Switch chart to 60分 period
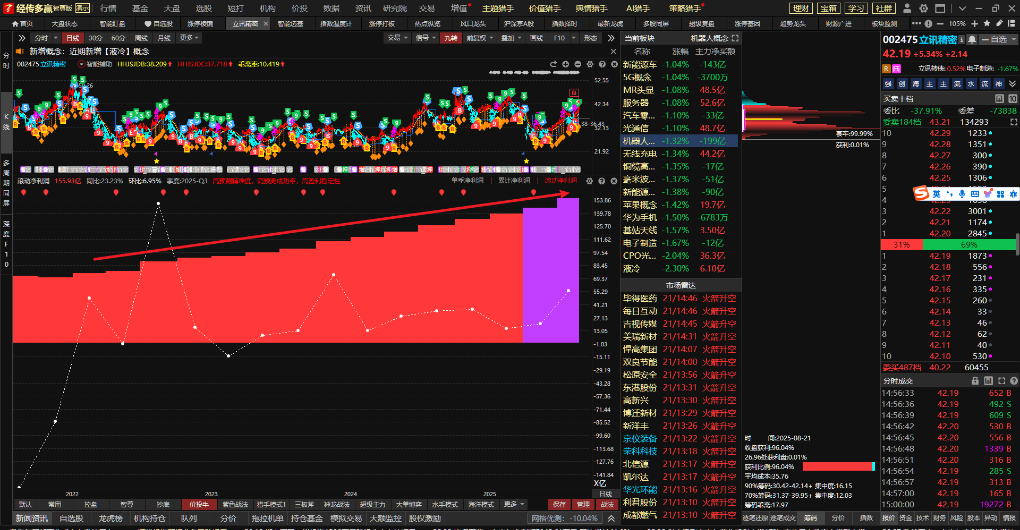The image size is (1020, 530). pyautogui.click(x=118, y=38)
